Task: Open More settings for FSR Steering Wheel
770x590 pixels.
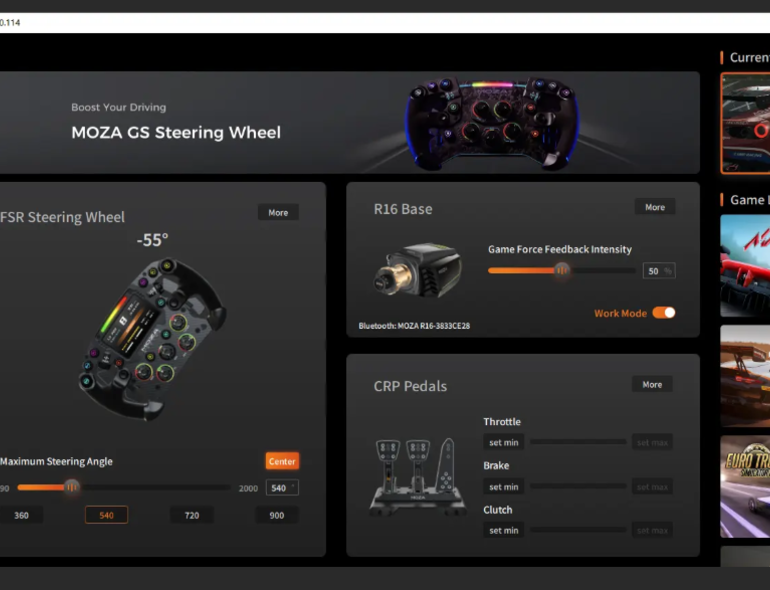Action: [278, 212]
